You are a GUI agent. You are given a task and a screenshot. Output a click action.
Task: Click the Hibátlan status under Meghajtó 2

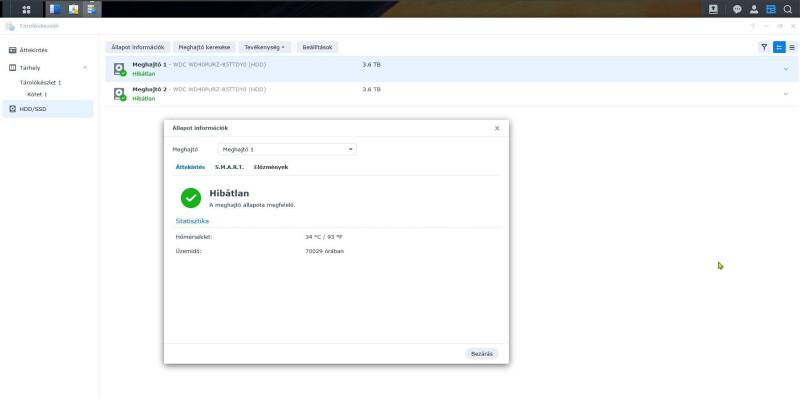[x=144, y=98]
